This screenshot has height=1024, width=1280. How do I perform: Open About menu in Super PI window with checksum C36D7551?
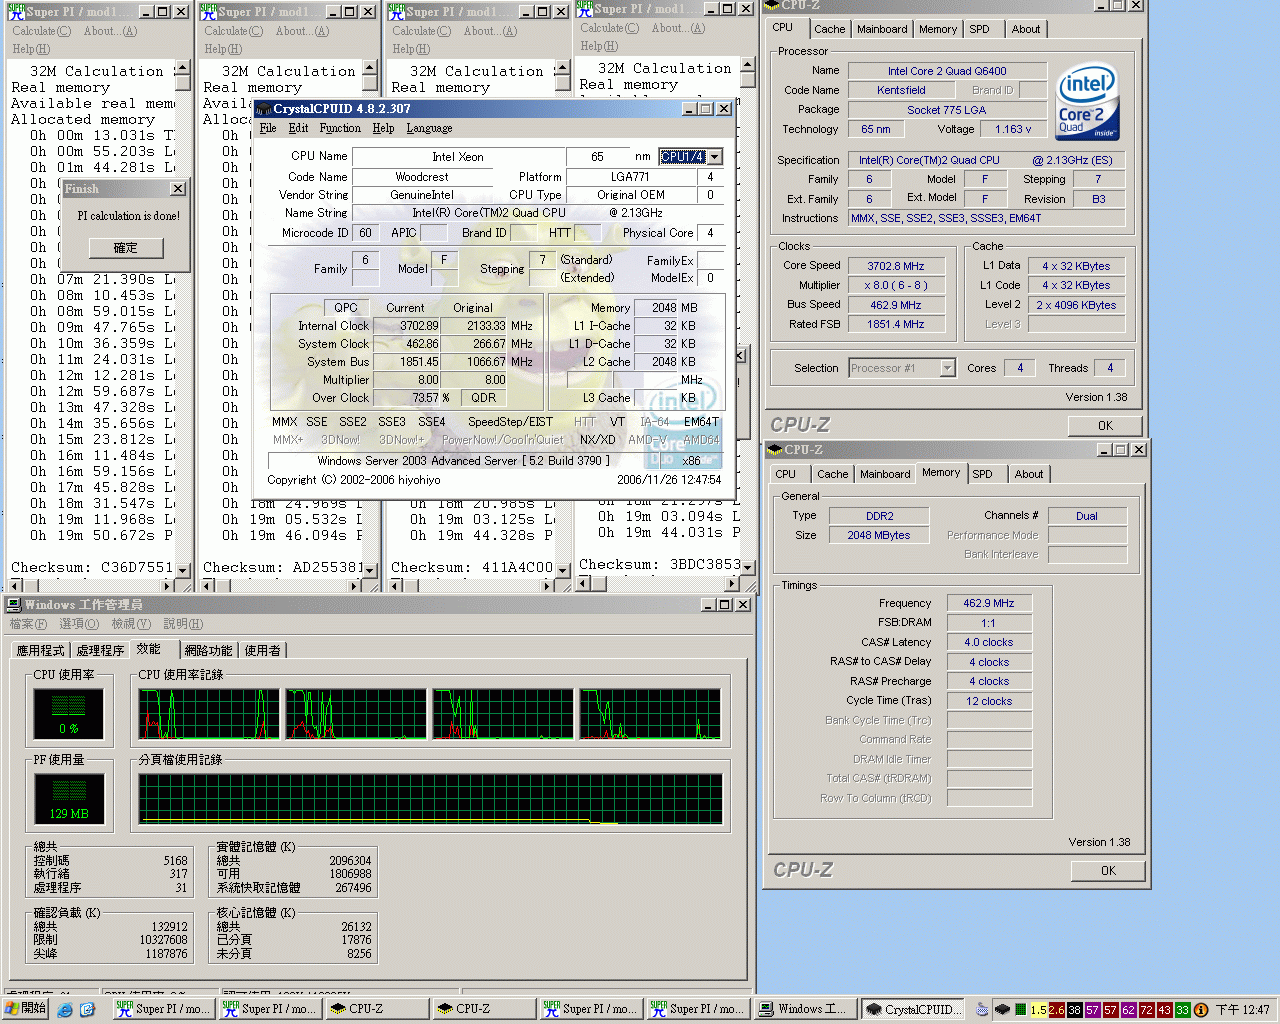pyautogui.click(x=110, y=31)
